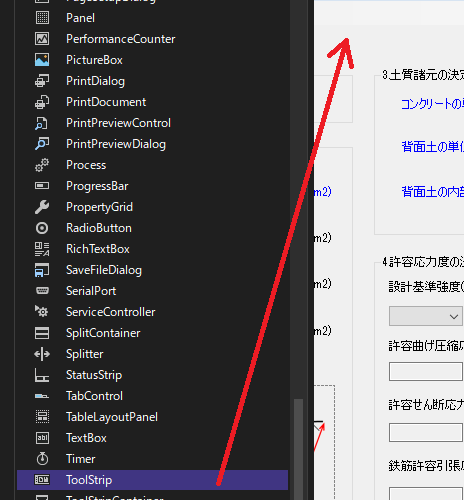This screenshot has height=500, width=464.
Task: Open the 設計基準強度 combo box
Action: click(x=426, y=316)
